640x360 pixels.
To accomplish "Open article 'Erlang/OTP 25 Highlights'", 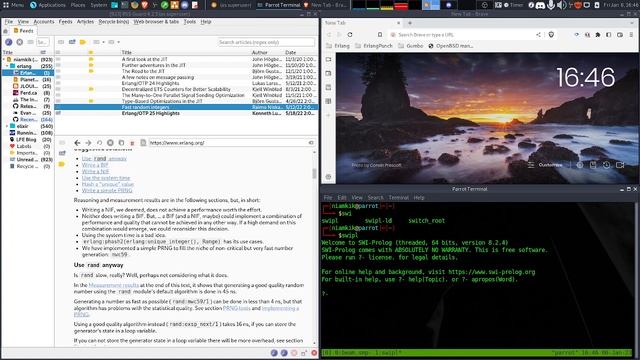I will click(151, 113).
